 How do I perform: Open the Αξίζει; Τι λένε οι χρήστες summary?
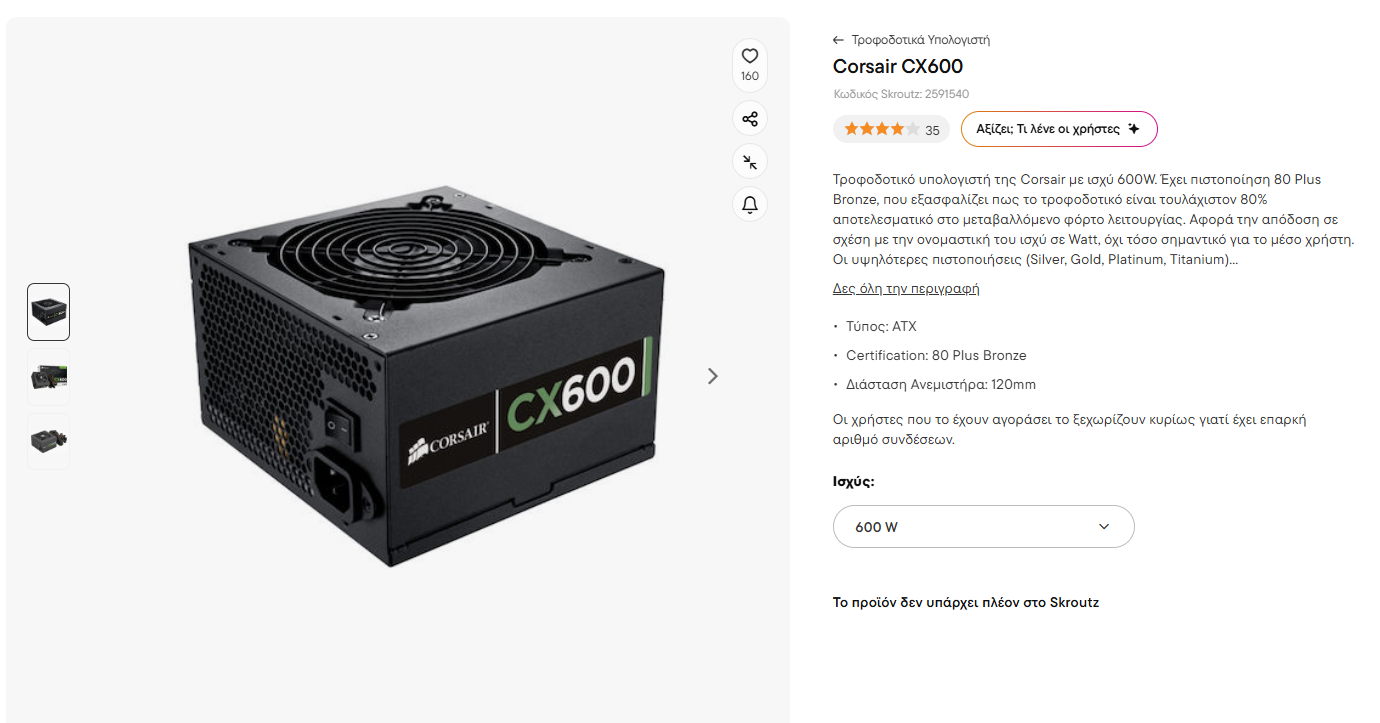1059,129
